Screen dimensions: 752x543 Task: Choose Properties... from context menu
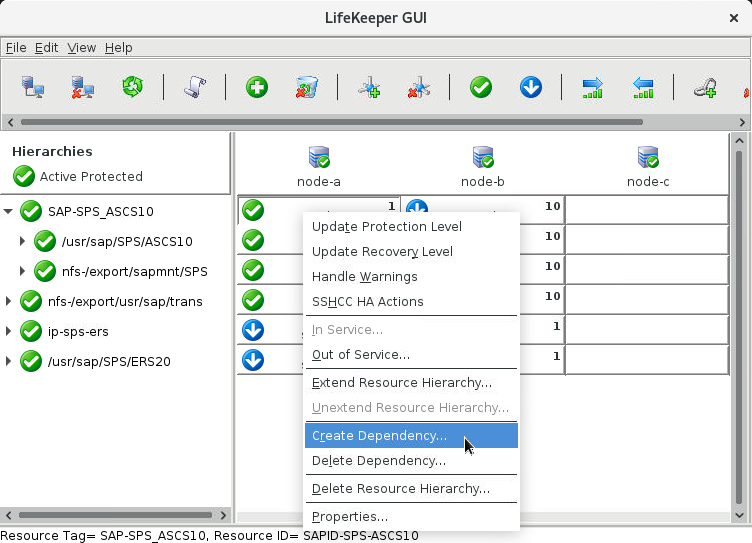click(411, 517)
